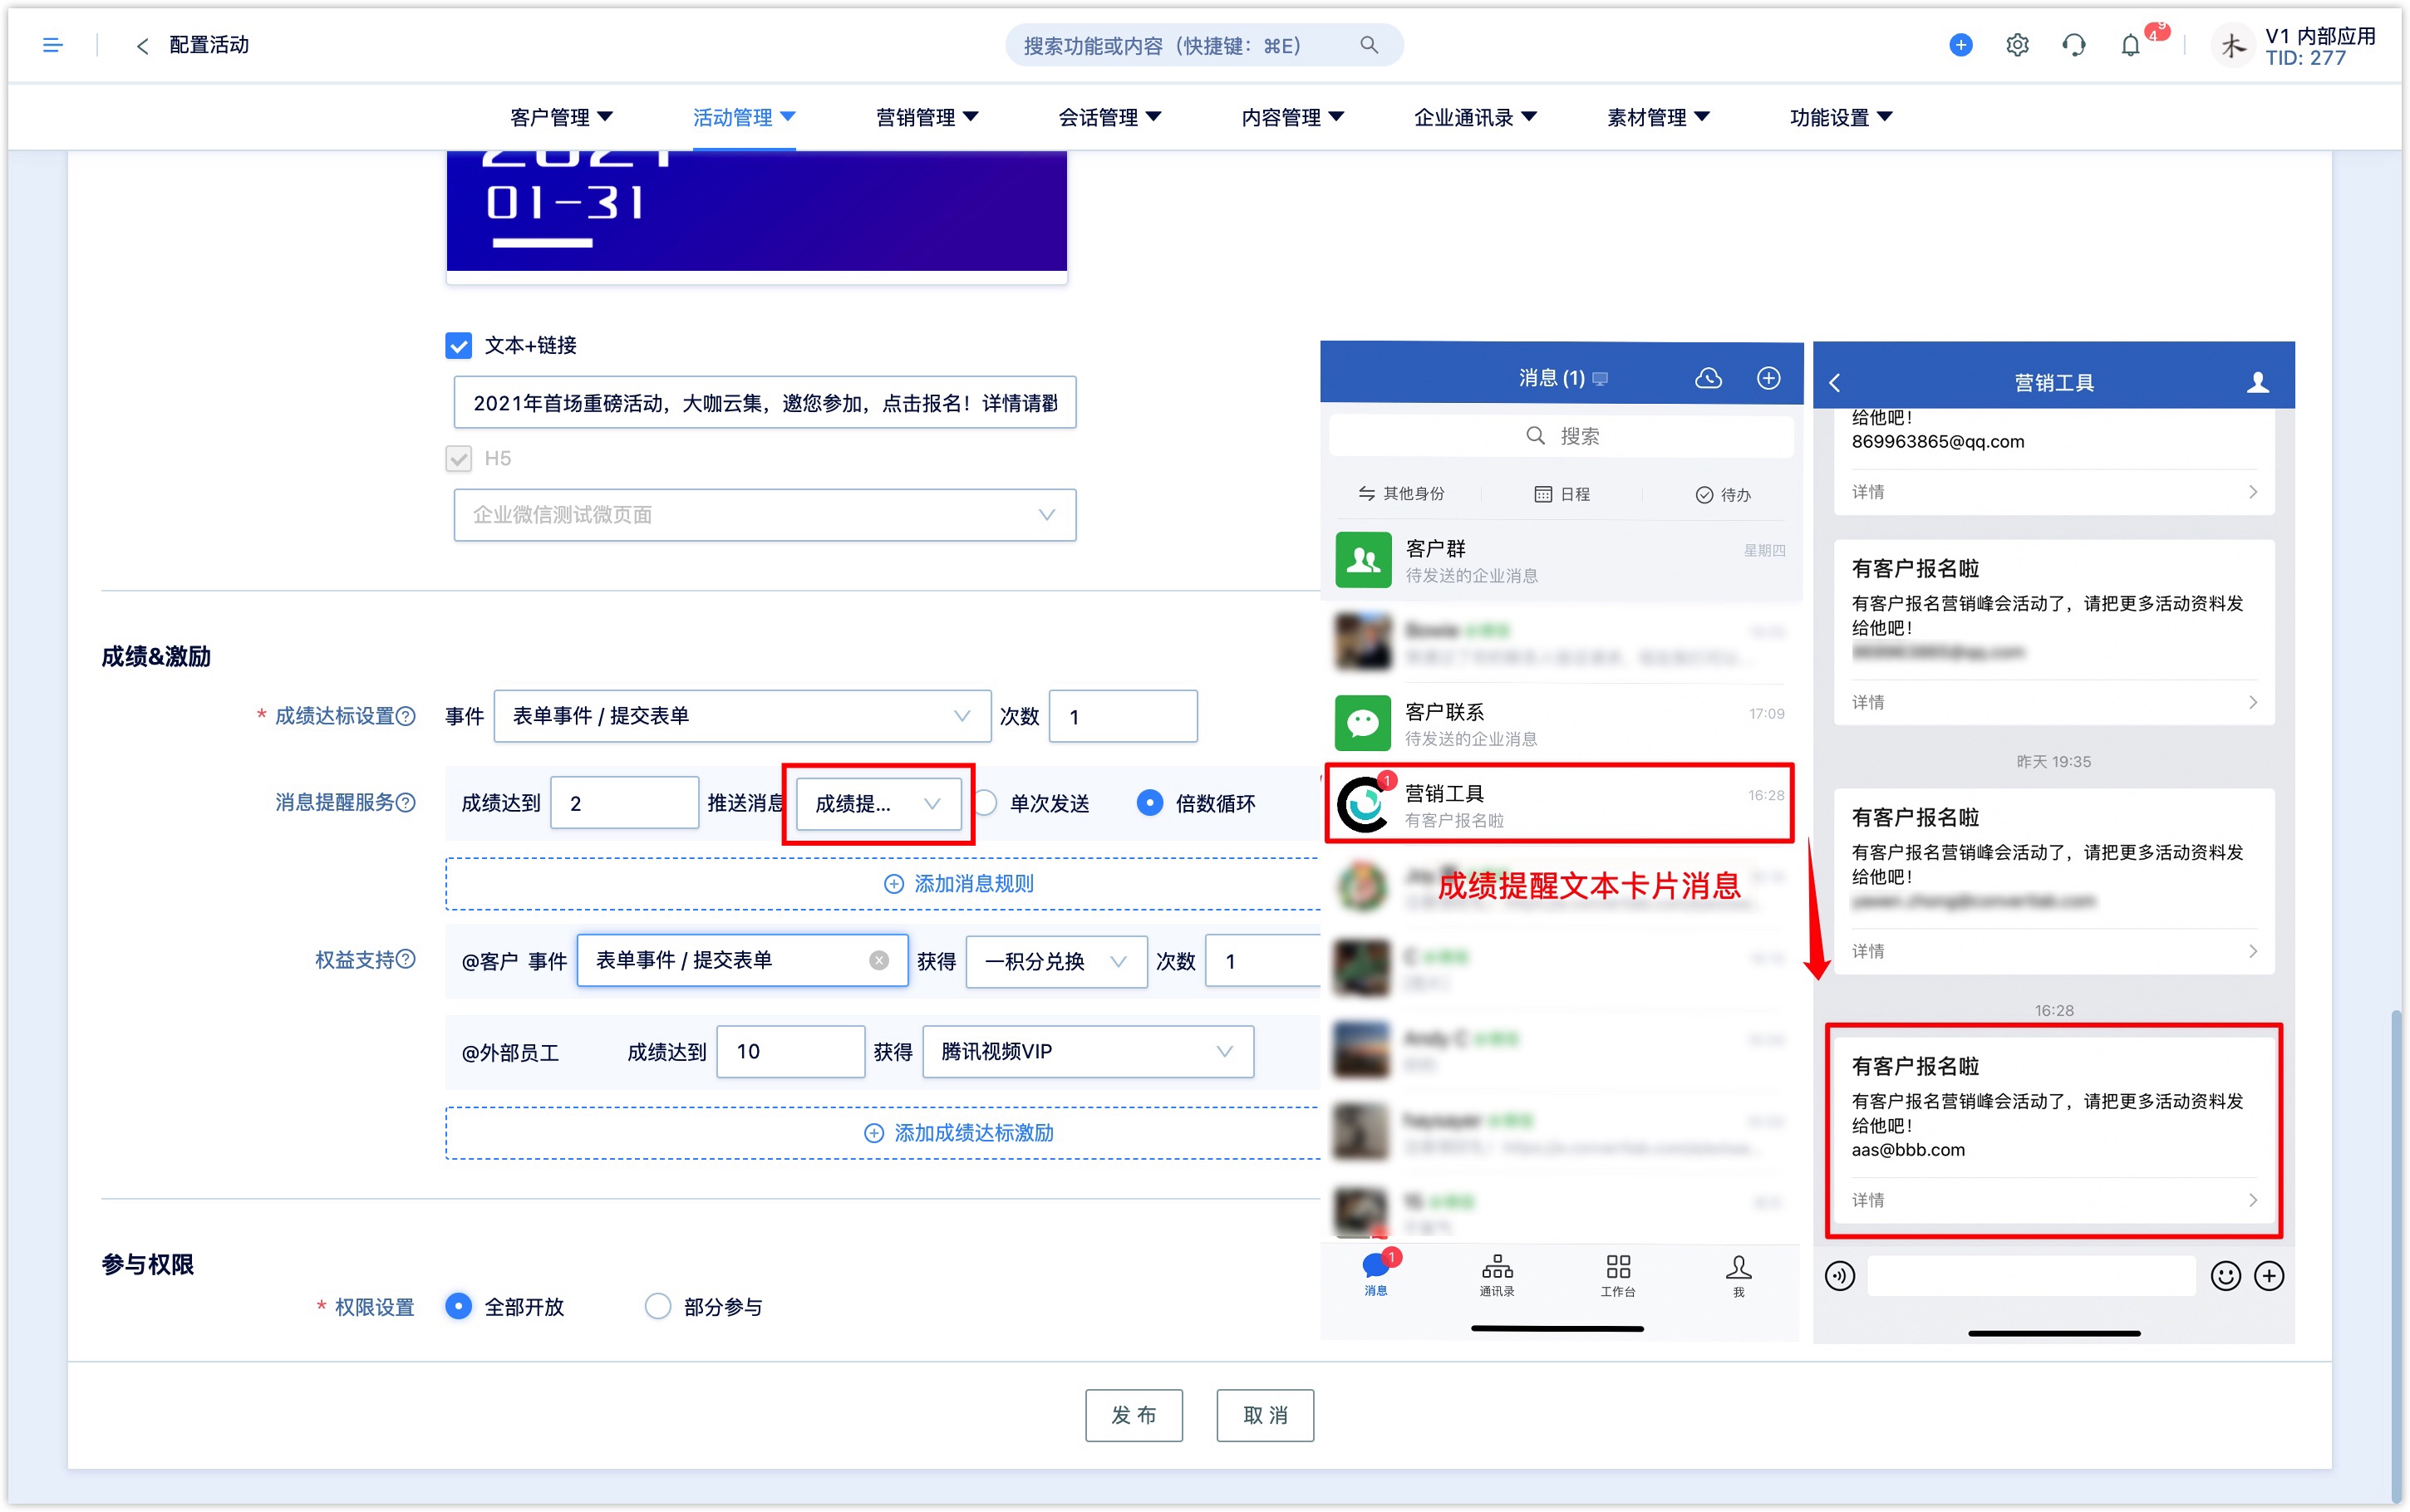Open the 成绩达标 event dropdown
This screenshot has height=1512, width=2410.
pyautogui.click(x=742, y=716)
